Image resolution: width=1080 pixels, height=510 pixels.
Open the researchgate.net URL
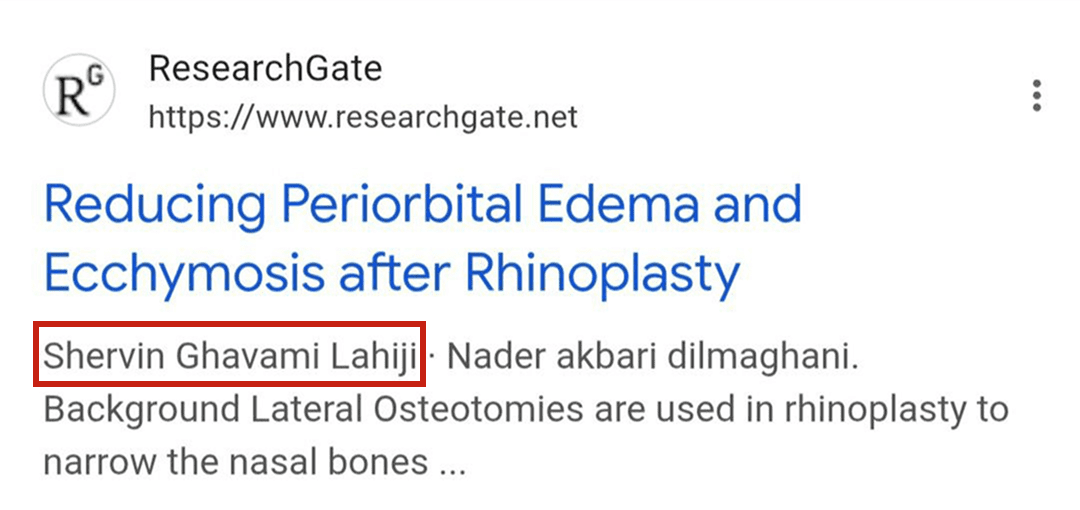pos(363,118)
